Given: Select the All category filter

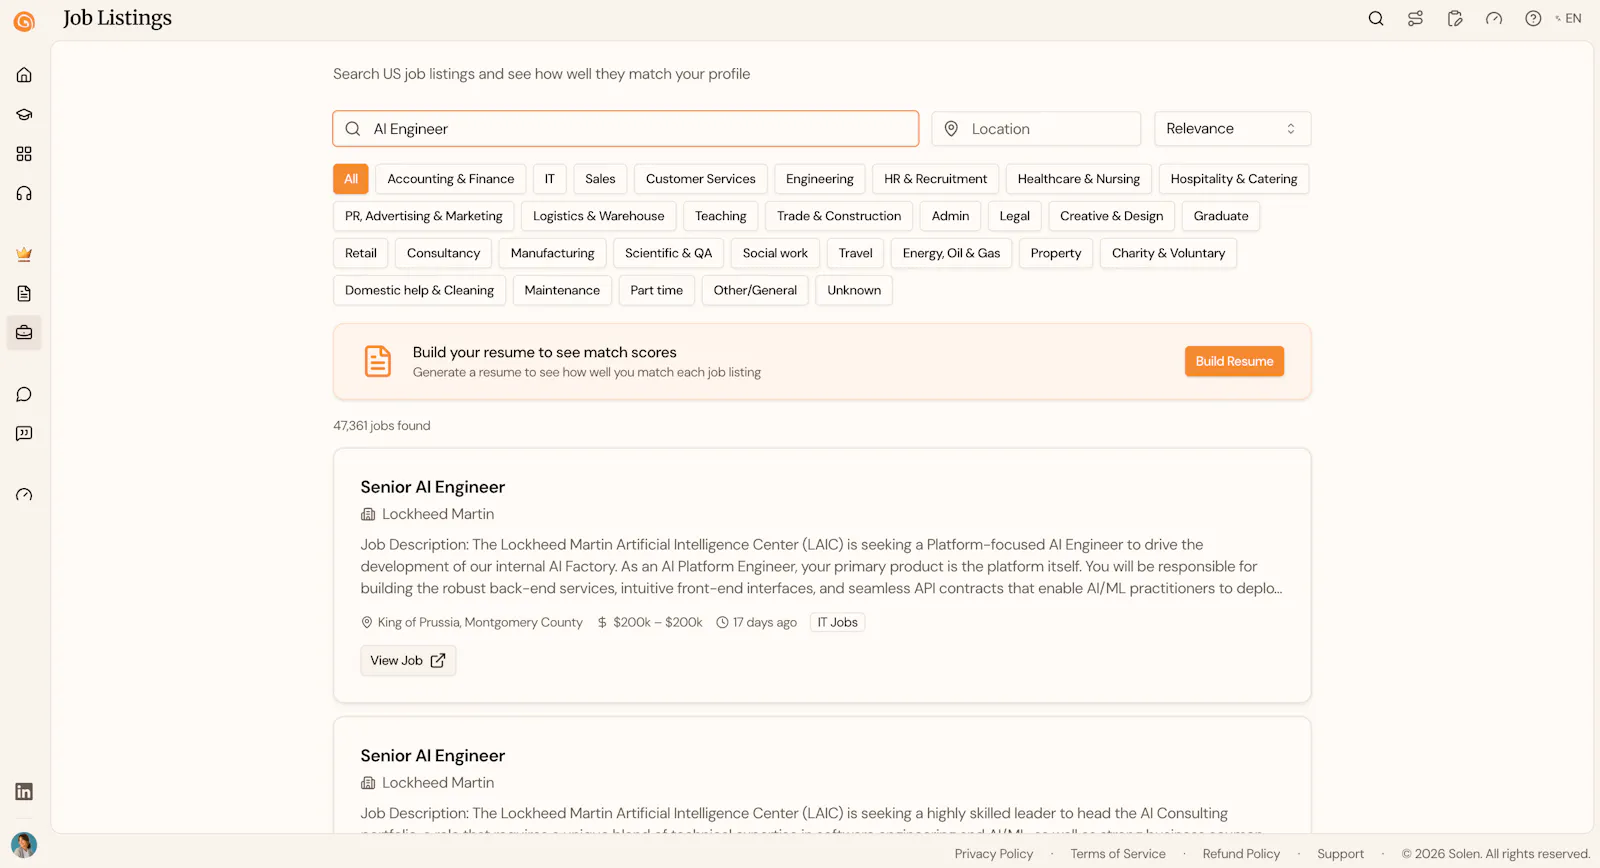Looking at the screenshot, I should (351, 179).
